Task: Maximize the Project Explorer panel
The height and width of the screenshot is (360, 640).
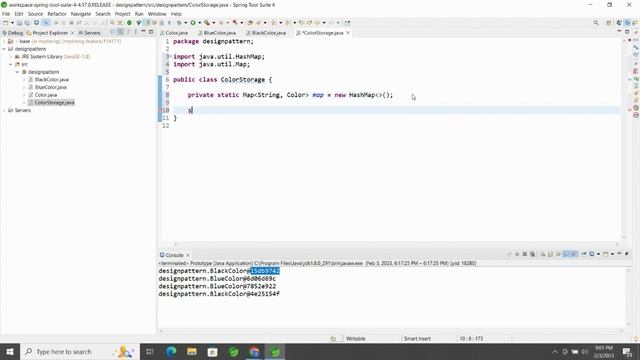Action: (x=151, y=32)
